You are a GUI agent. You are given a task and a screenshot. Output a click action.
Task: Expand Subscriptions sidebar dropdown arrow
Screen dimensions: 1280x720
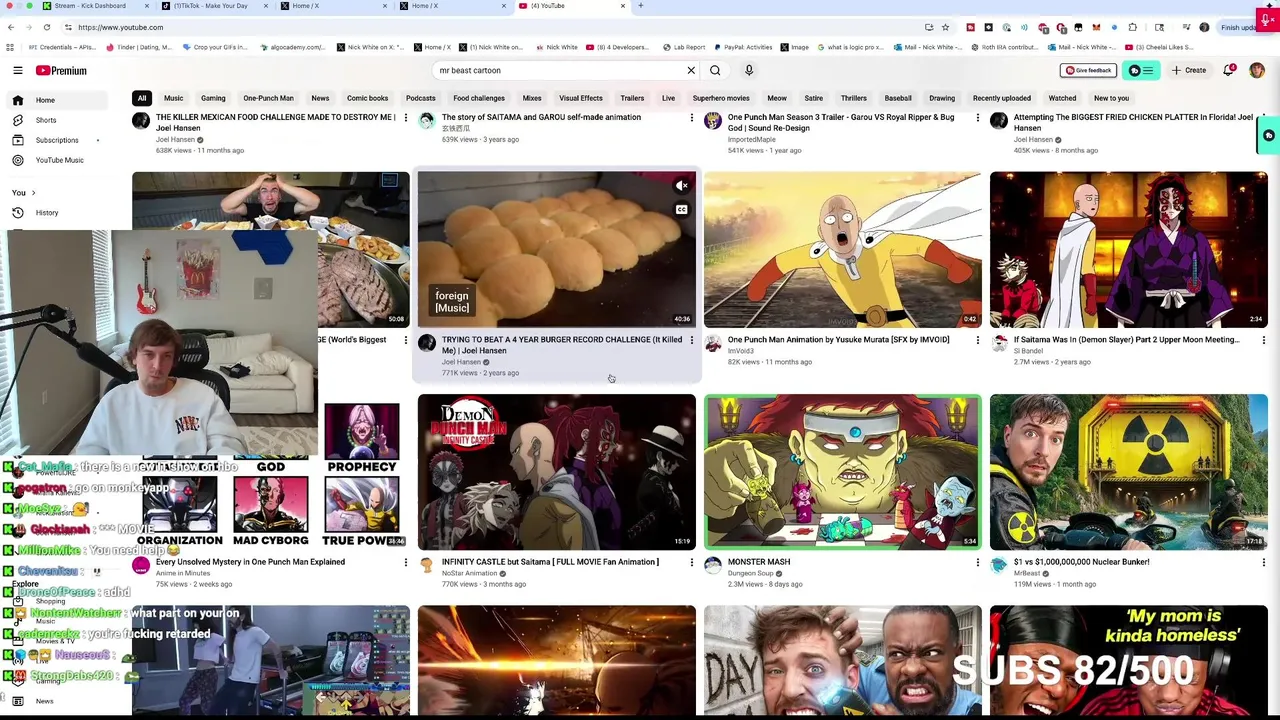tap(97, 140)
